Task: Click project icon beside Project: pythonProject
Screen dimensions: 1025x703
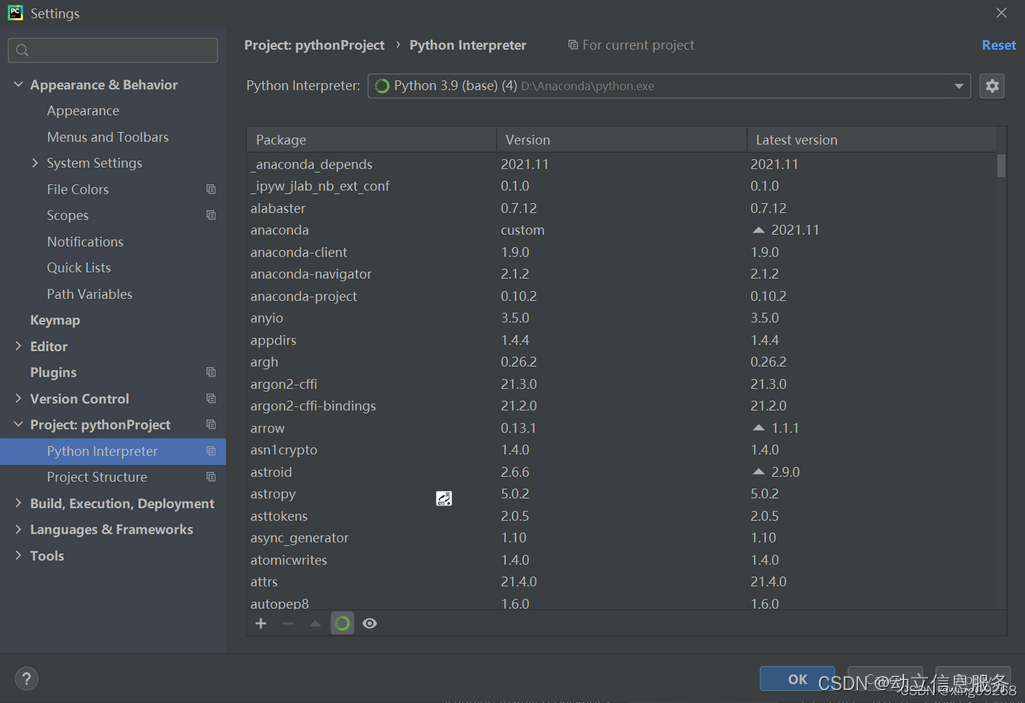Action: pyautogui.click(x=211, y=424)
